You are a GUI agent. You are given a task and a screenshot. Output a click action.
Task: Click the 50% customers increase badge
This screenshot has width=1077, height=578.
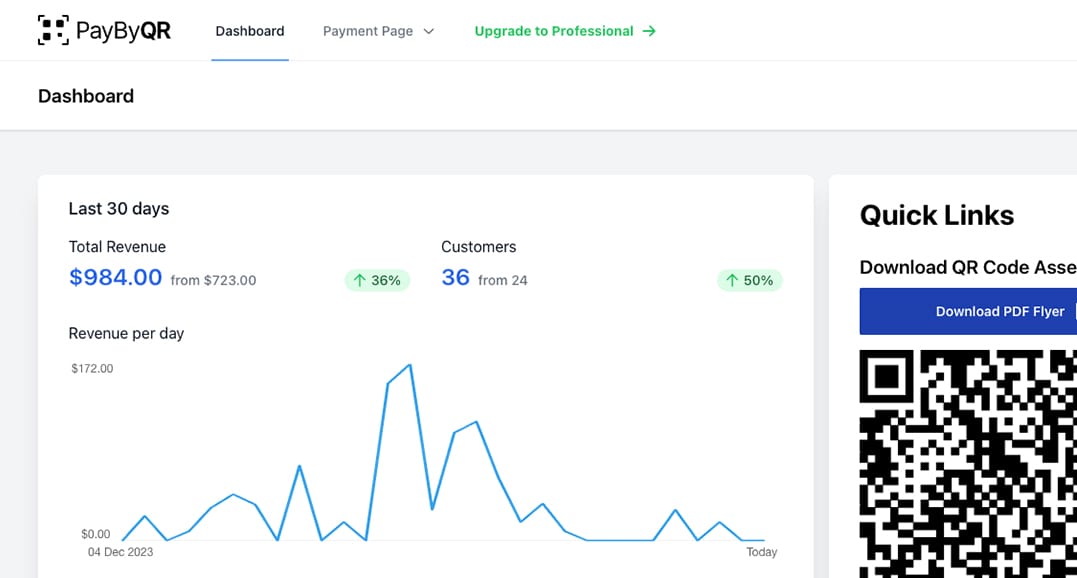(x=749, y=280)
